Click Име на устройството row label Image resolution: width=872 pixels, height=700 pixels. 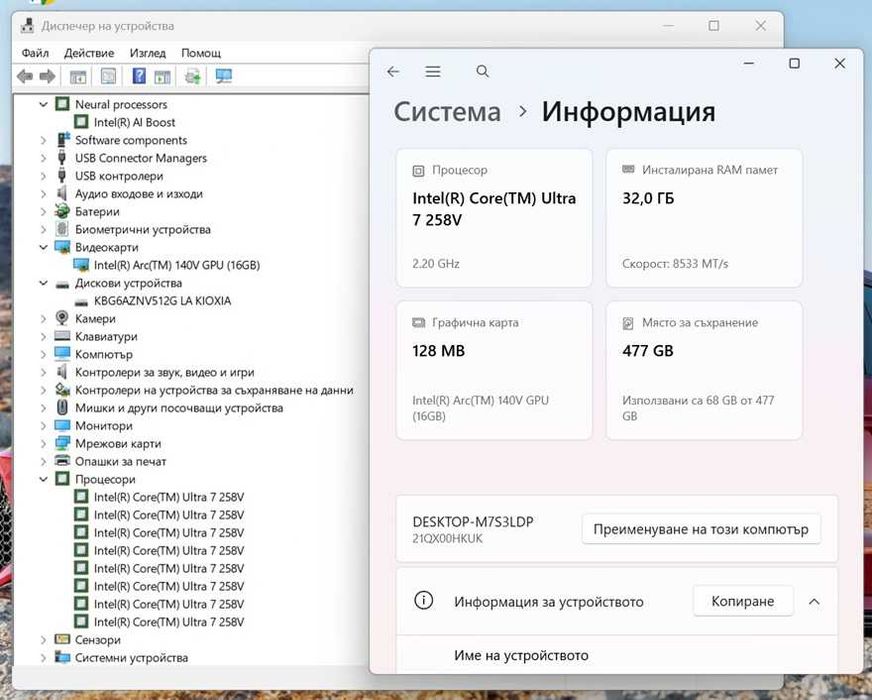pos(521,656)
